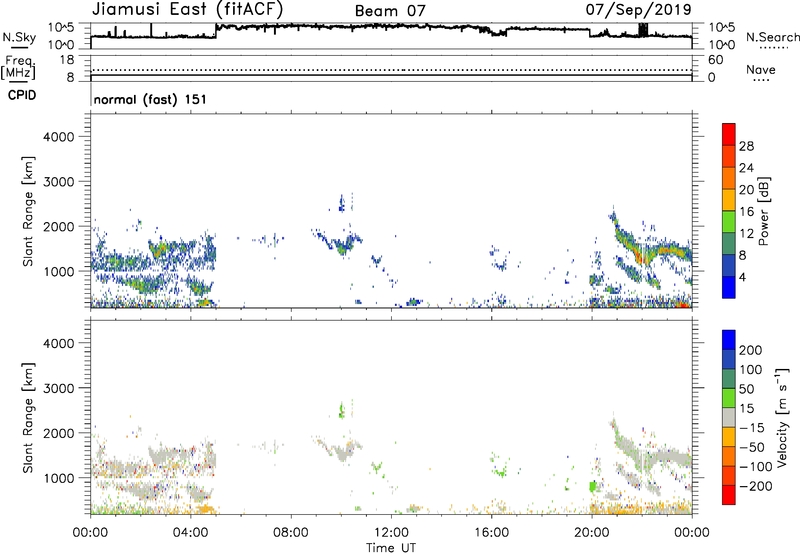The image size is (800, 554).
Task: Click the gray band of velocity colorbar
Action: [x=729, y=417]
